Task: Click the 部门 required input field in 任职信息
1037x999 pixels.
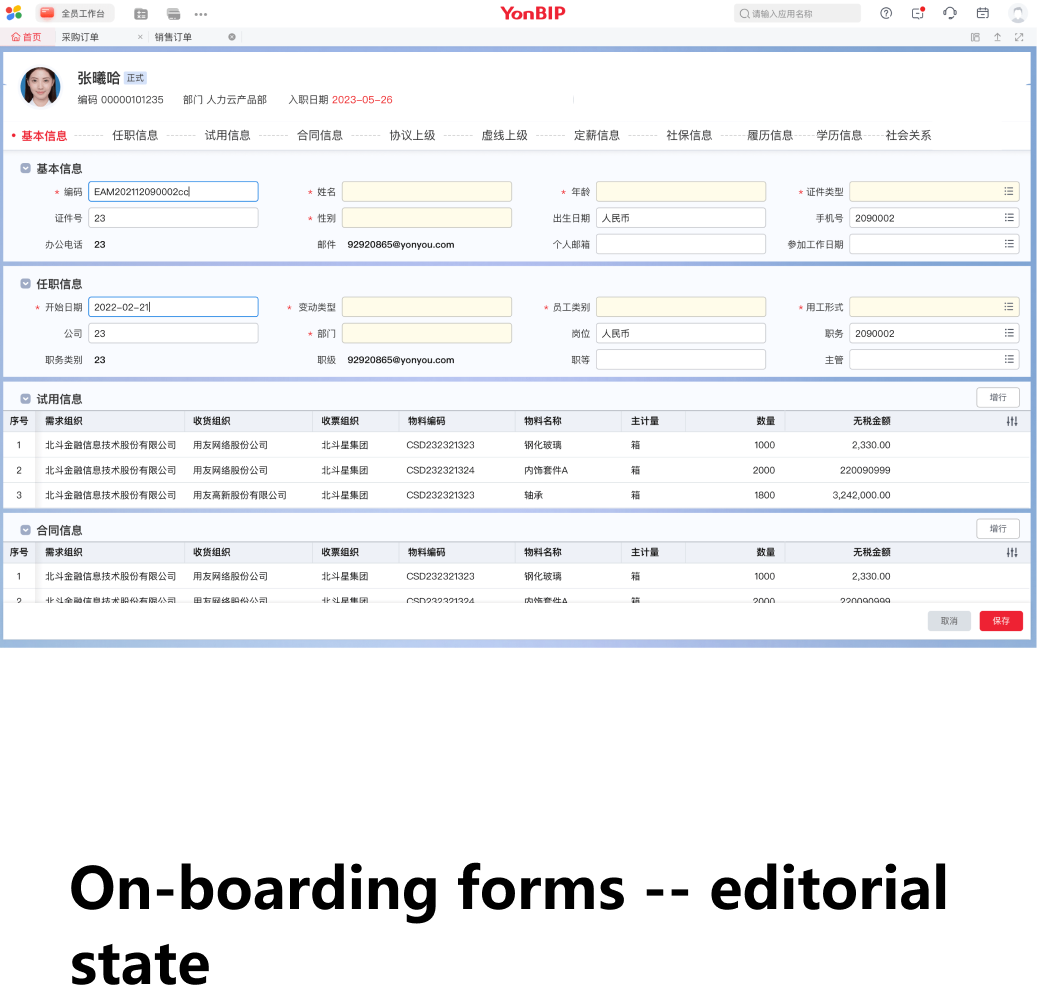Action: (427, 333)
